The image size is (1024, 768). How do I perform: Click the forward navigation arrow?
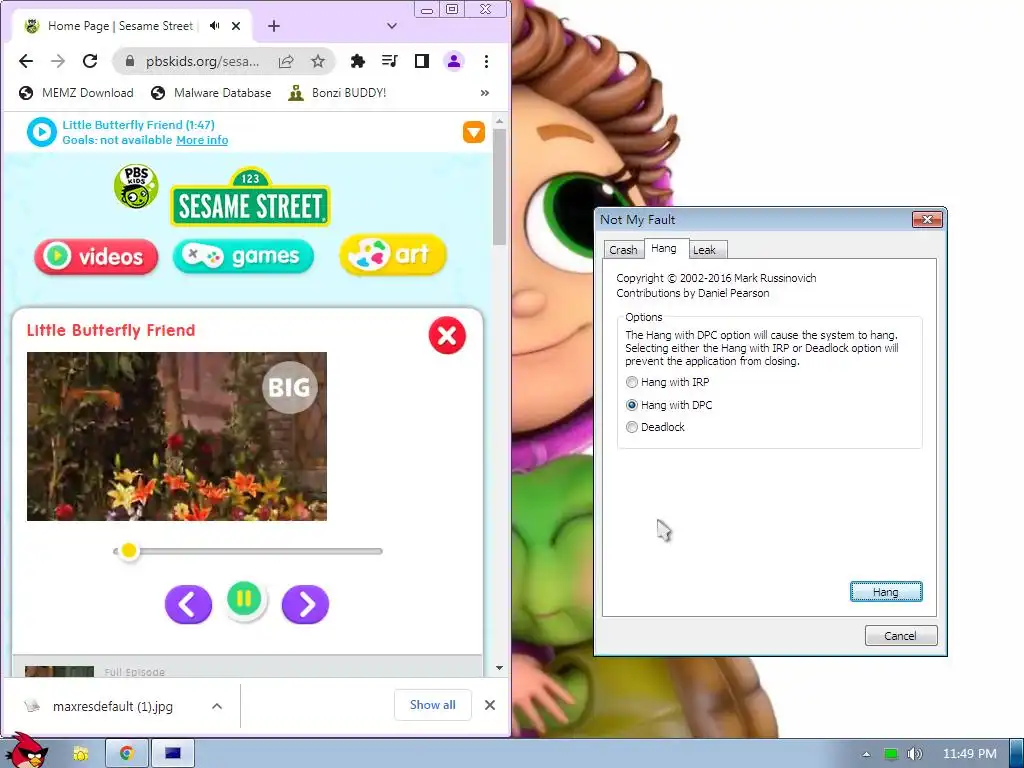[58, 61]
